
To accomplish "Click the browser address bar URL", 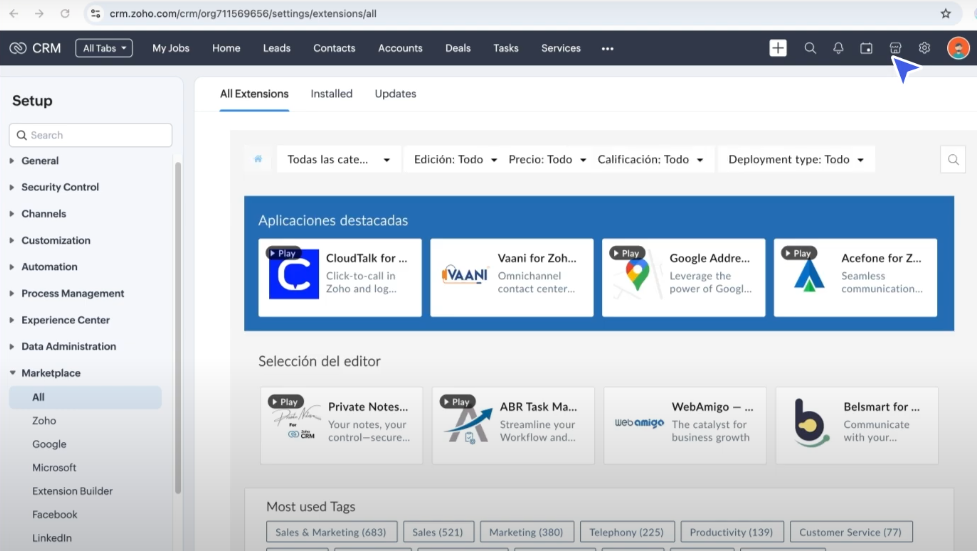I will (243, 13).
